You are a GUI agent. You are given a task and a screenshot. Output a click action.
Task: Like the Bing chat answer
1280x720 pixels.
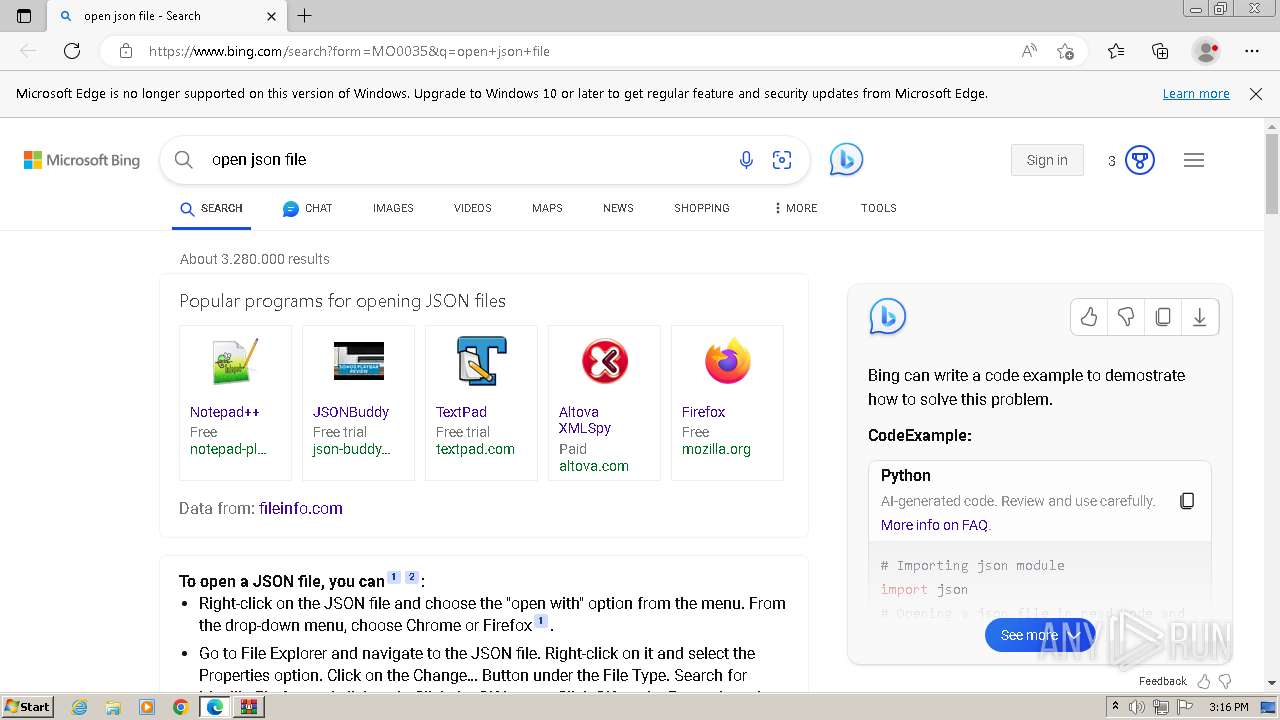[1089, 317]
